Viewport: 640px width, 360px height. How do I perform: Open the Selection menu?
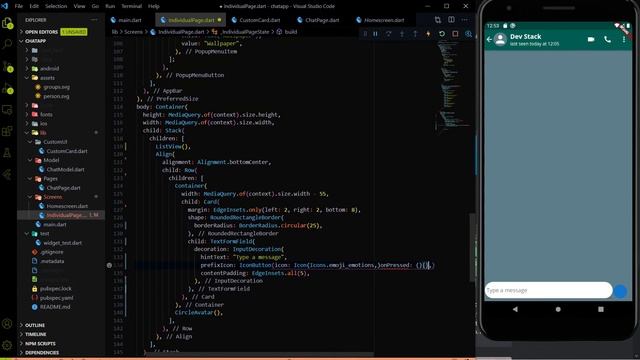(56, 6)
